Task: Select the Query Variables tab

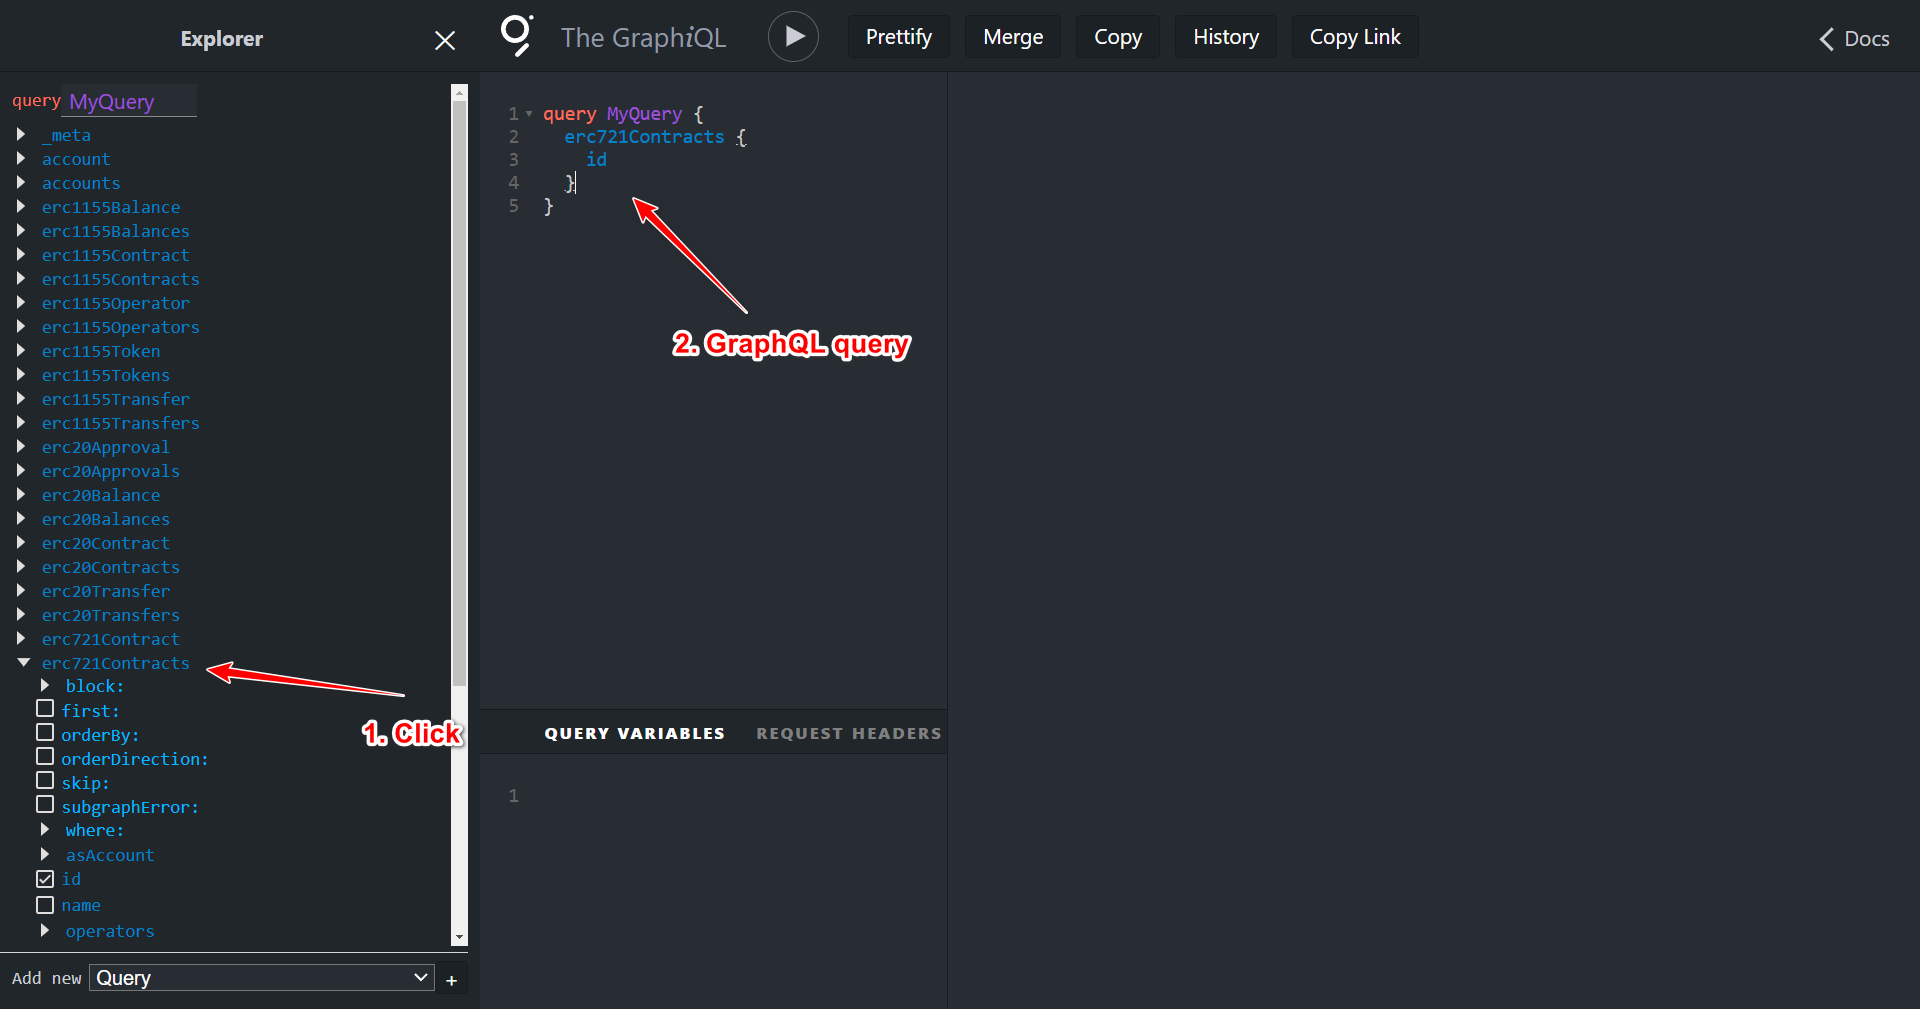Action: (634, 733)
